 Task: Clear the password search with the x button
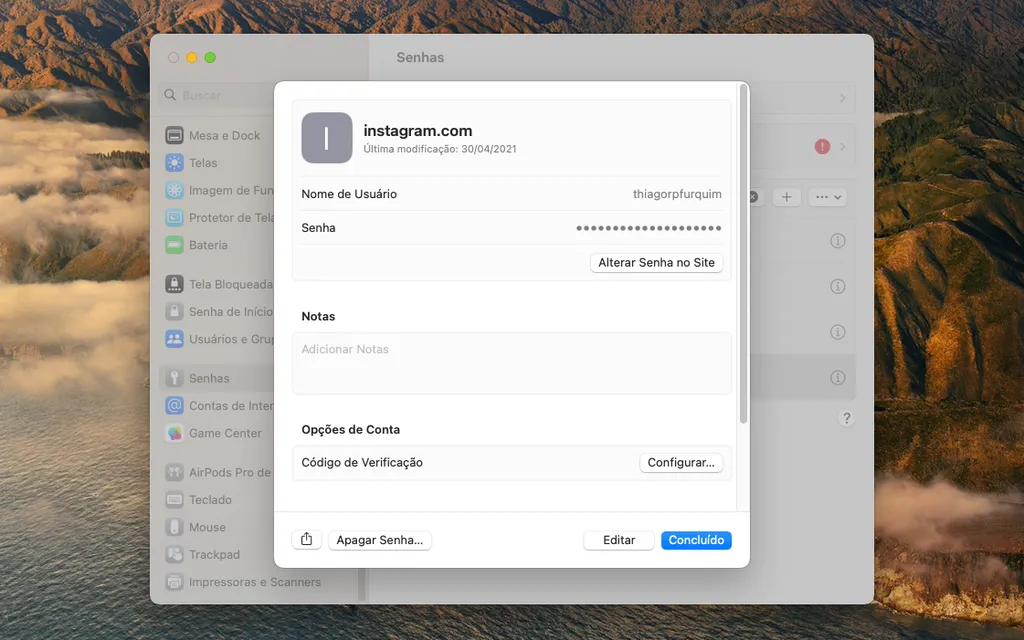click(x=754, y=197)
